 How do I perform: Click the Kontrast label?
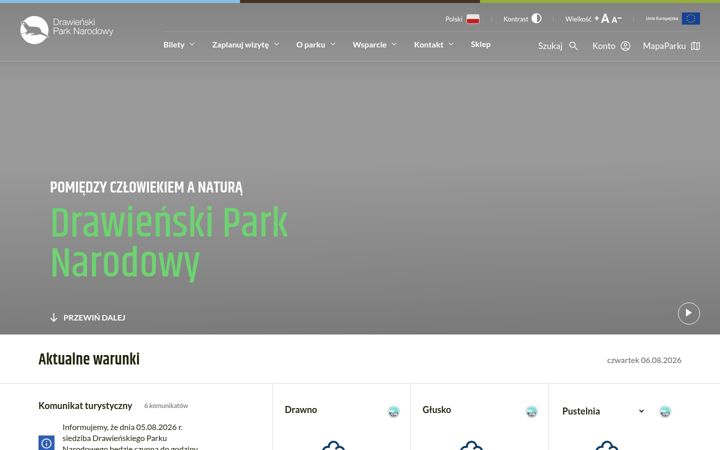pyautogui.click(x=516, y=19)
